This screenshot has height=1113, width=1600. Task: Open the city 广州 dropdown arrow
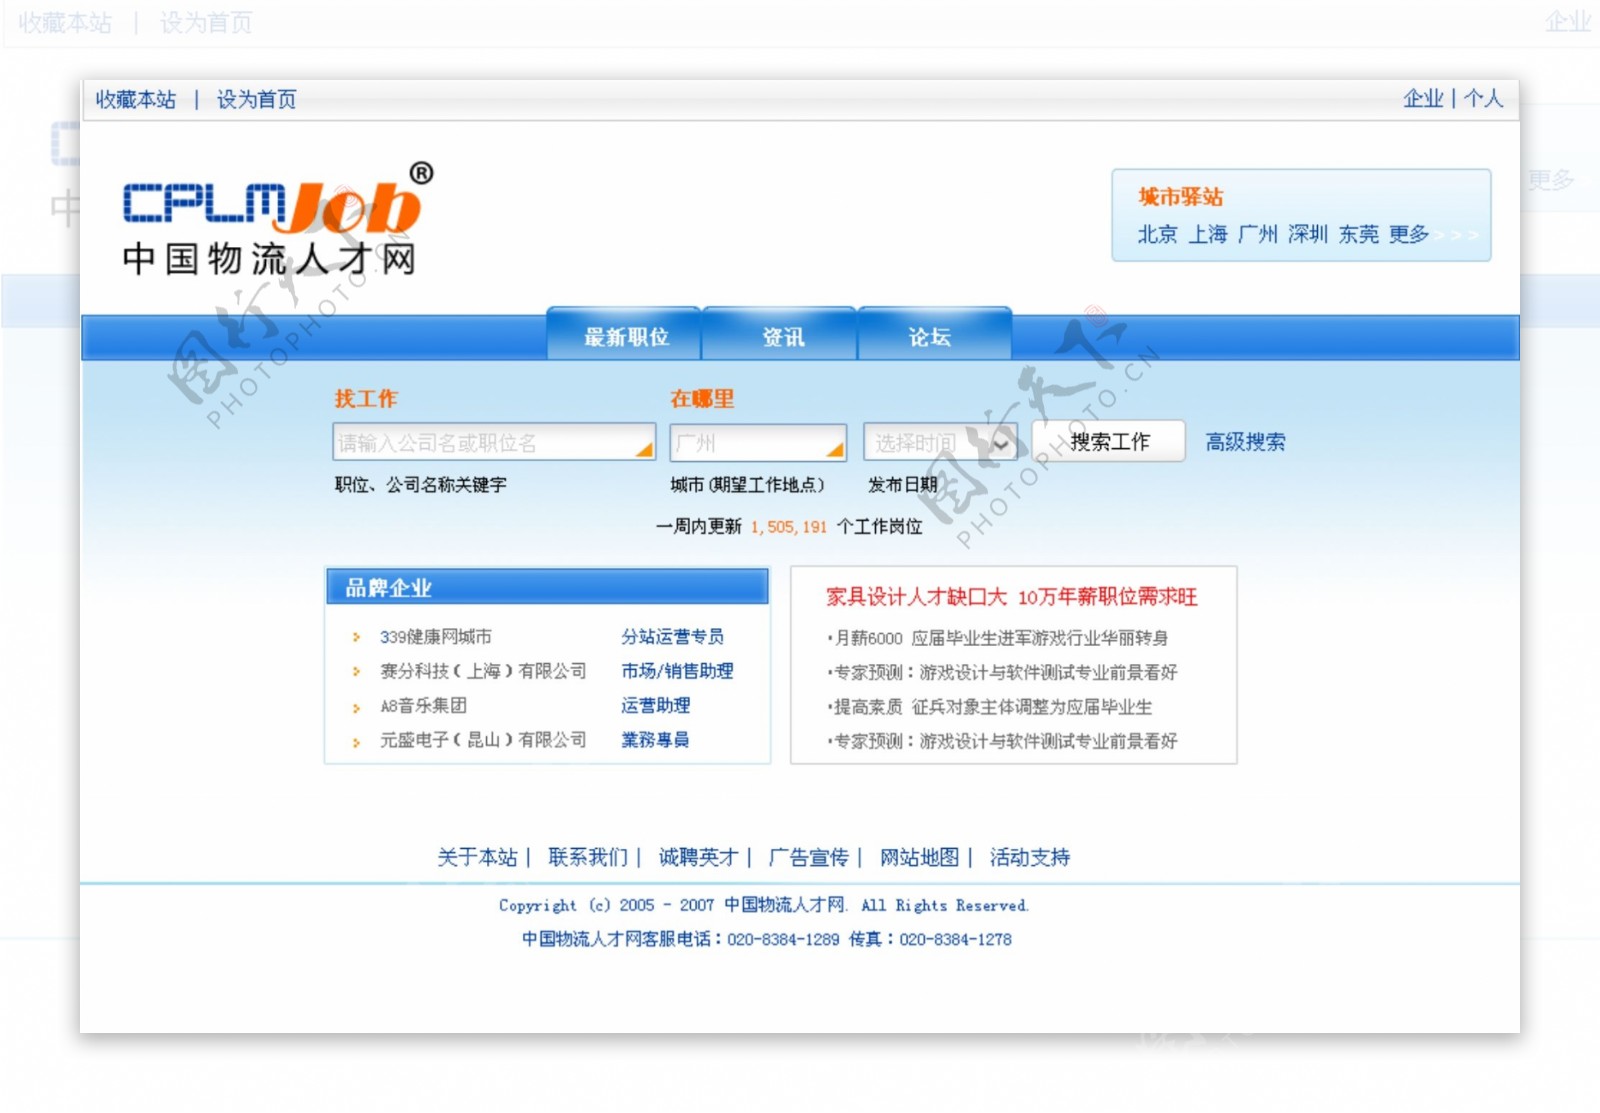tap(834, 450)
